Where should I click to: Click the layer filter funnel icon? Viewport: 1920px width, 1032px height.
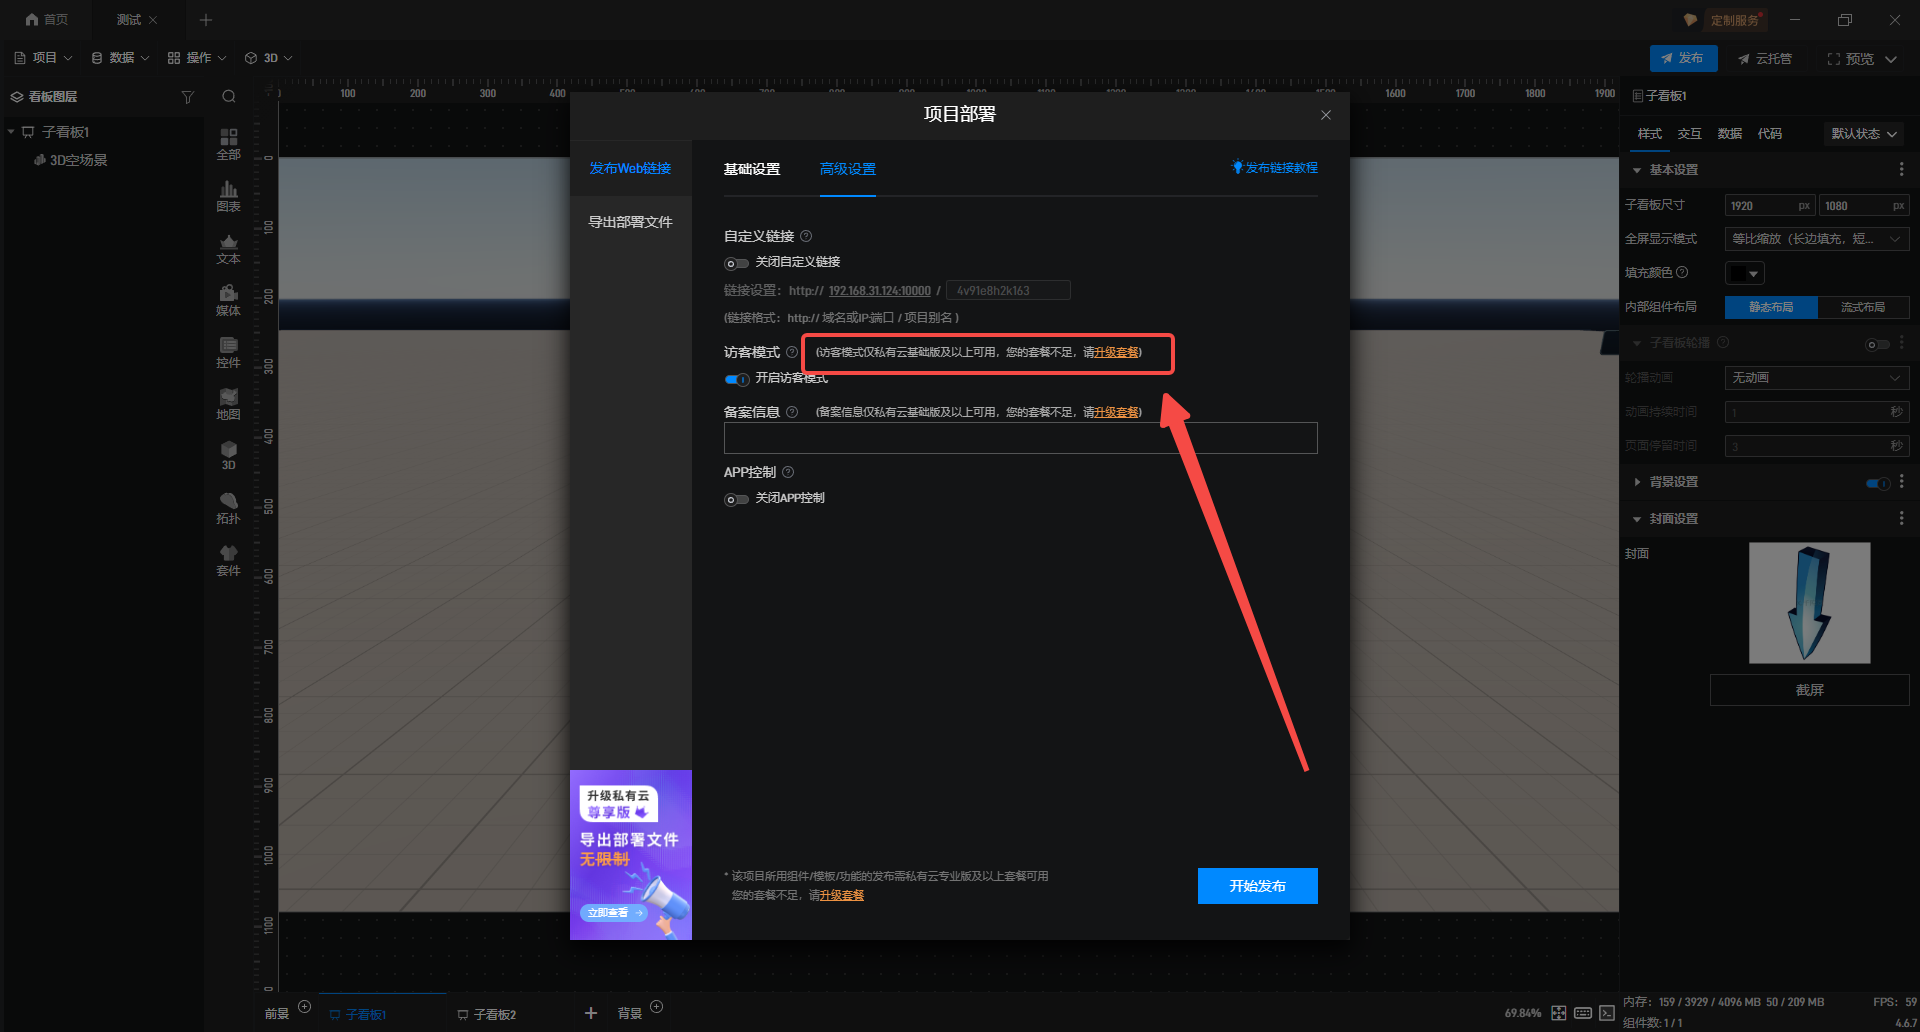[x=187, y=97]
